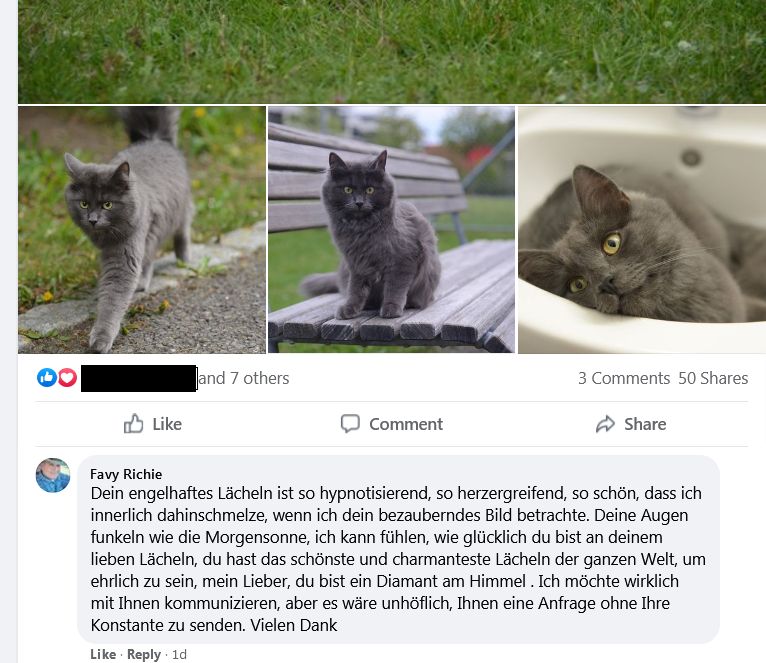766x663 pixels.
Task: Click the Share arrow icon
Action: (605, 424)
